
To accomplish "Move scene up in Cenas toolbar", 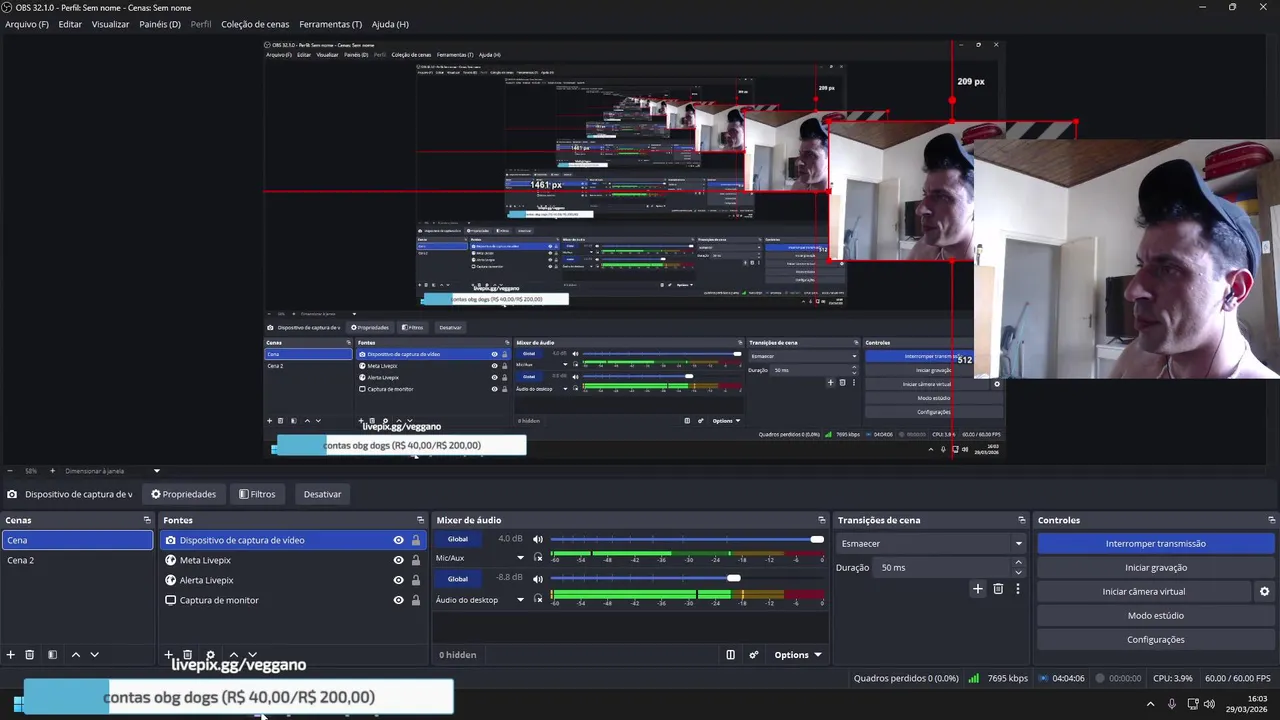I will 76,655.
